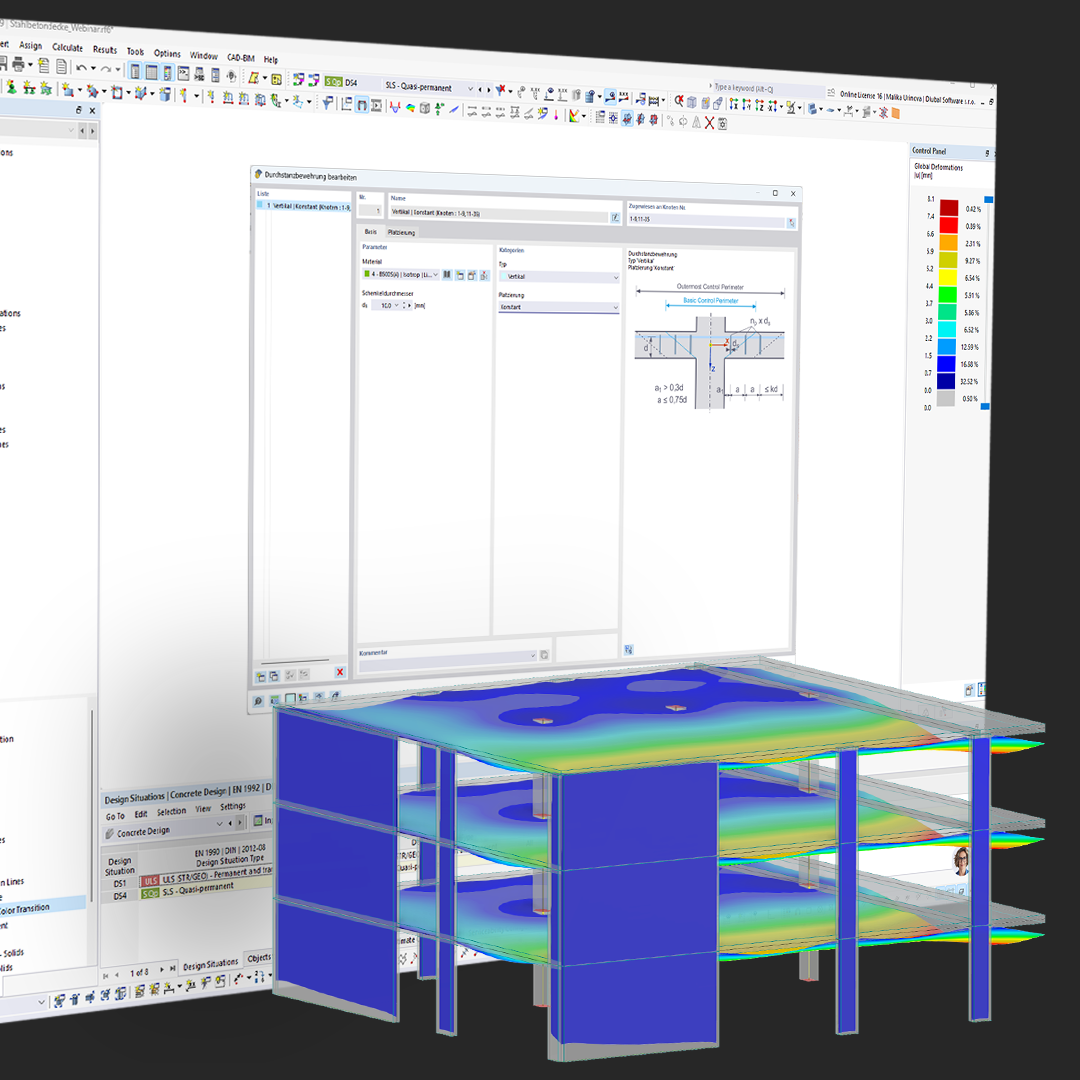Select the Undo icon on the toolbar

coord(80,68)
